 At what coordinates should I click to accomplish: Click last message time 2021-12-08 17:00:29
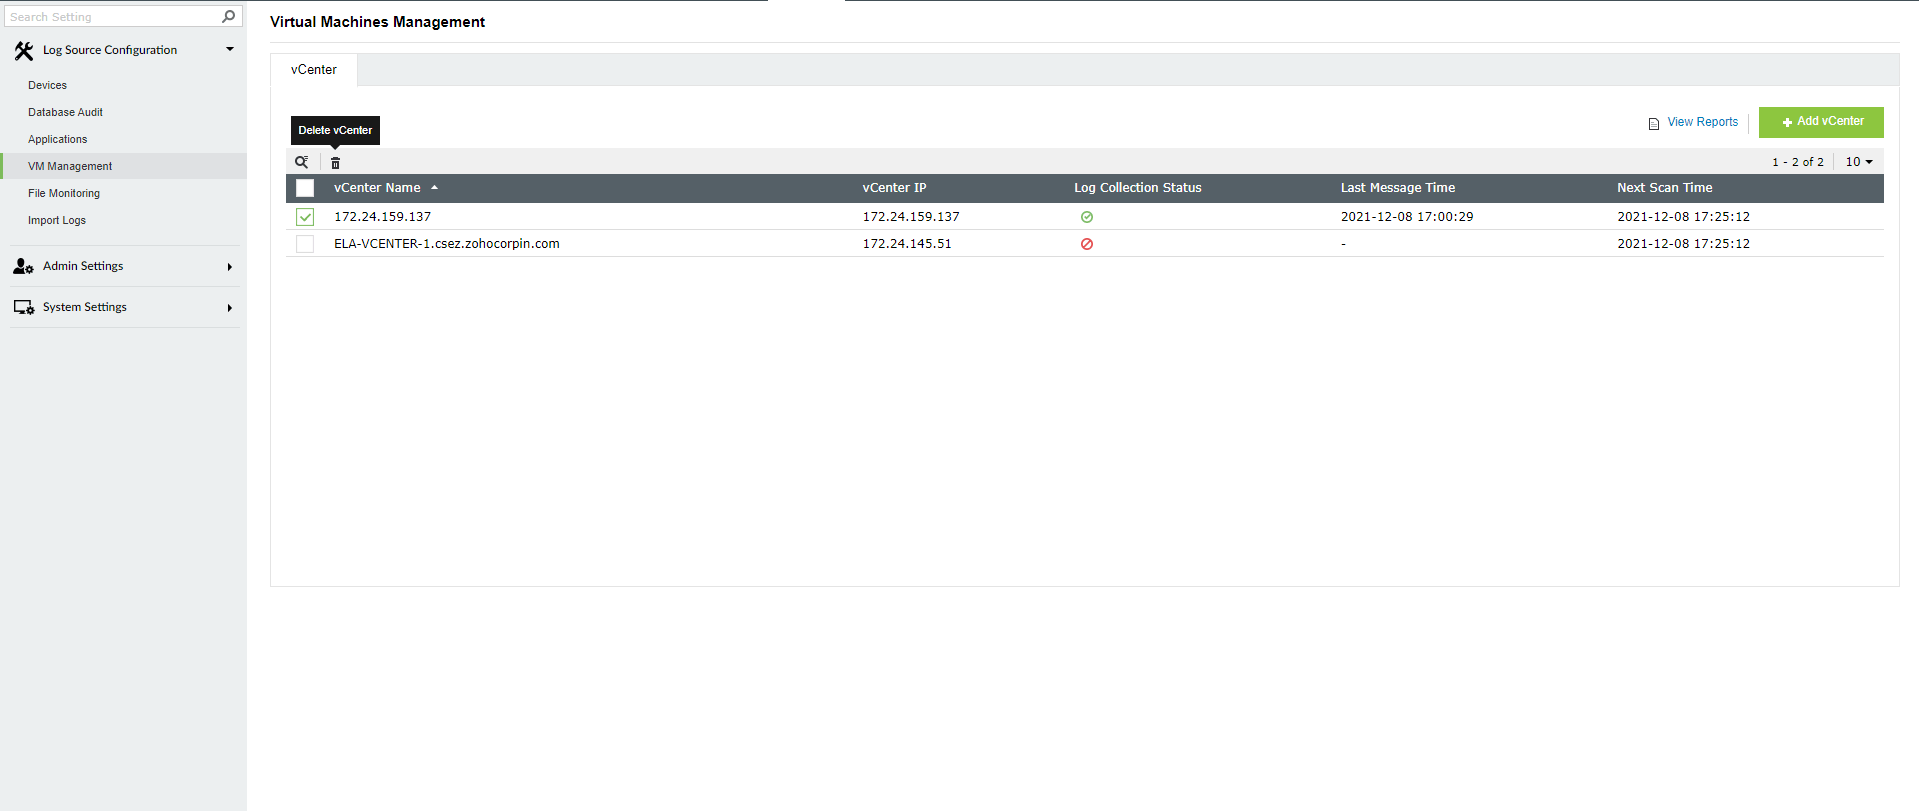(1406, 217)
